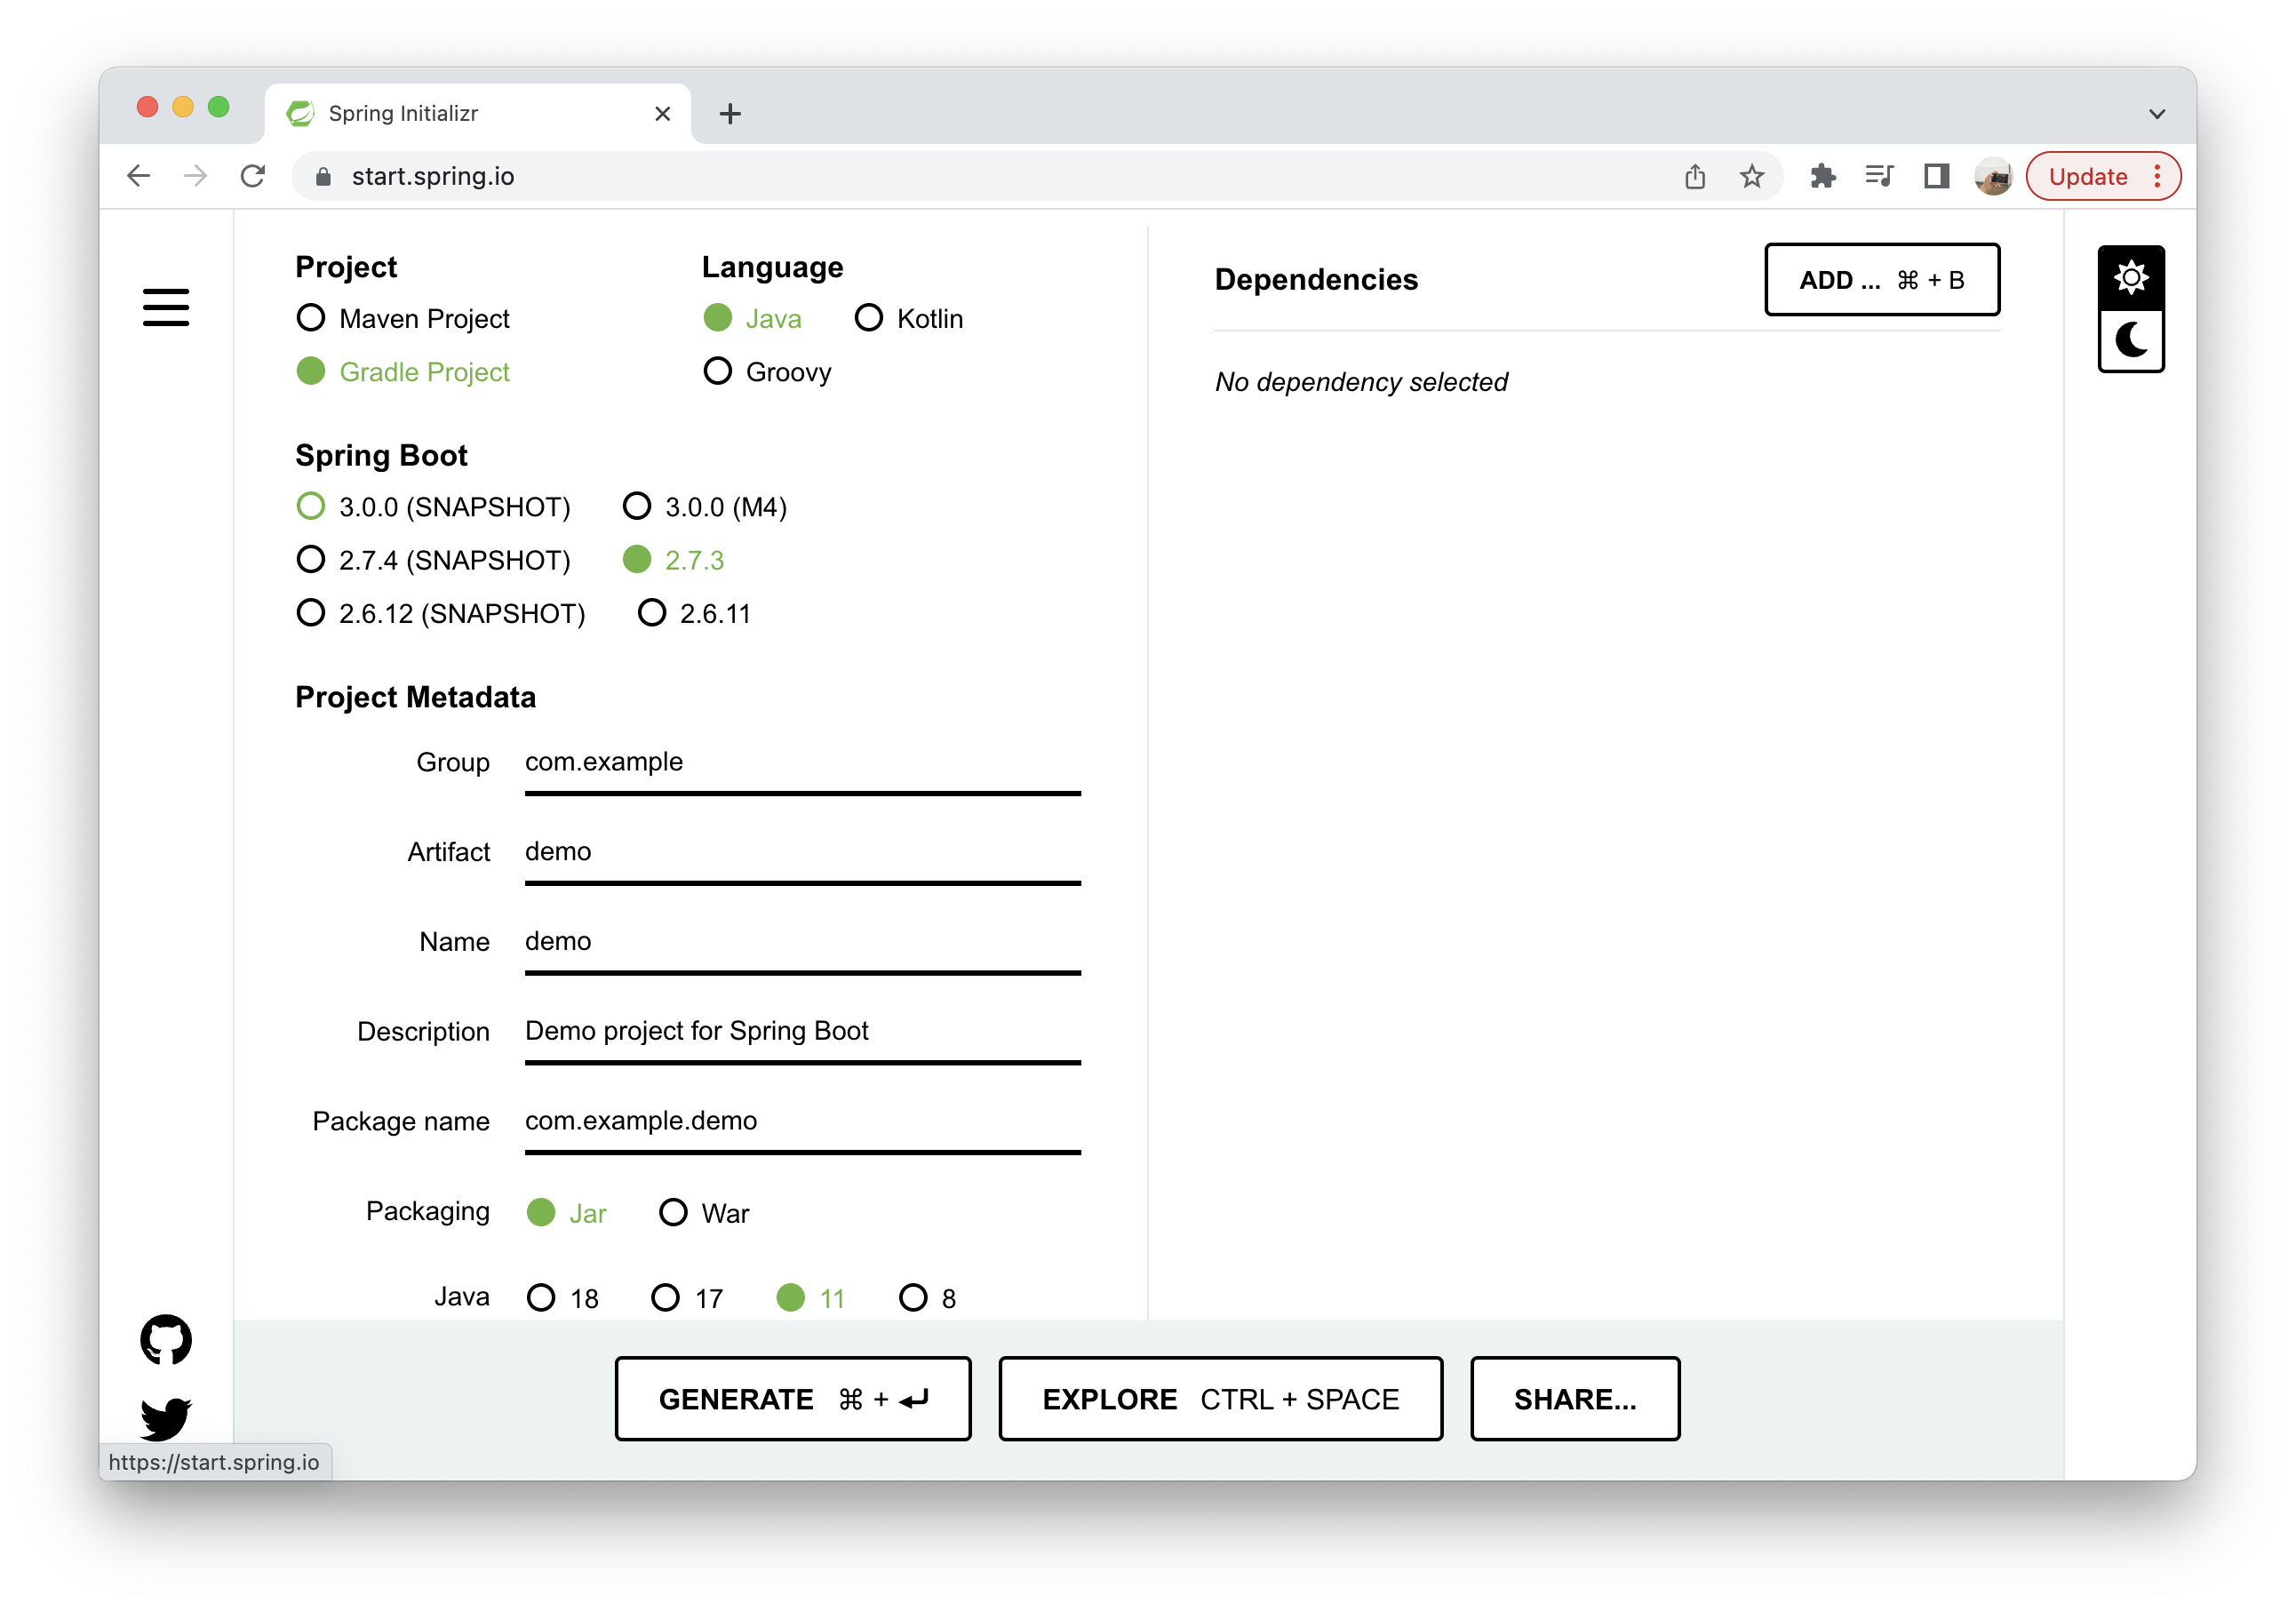Image resolution: width=2296 pixels, height=1612 pixels.
Task: Select Spring Boot 3.0.0 (M4)
Action: click(x=705, y=507)
